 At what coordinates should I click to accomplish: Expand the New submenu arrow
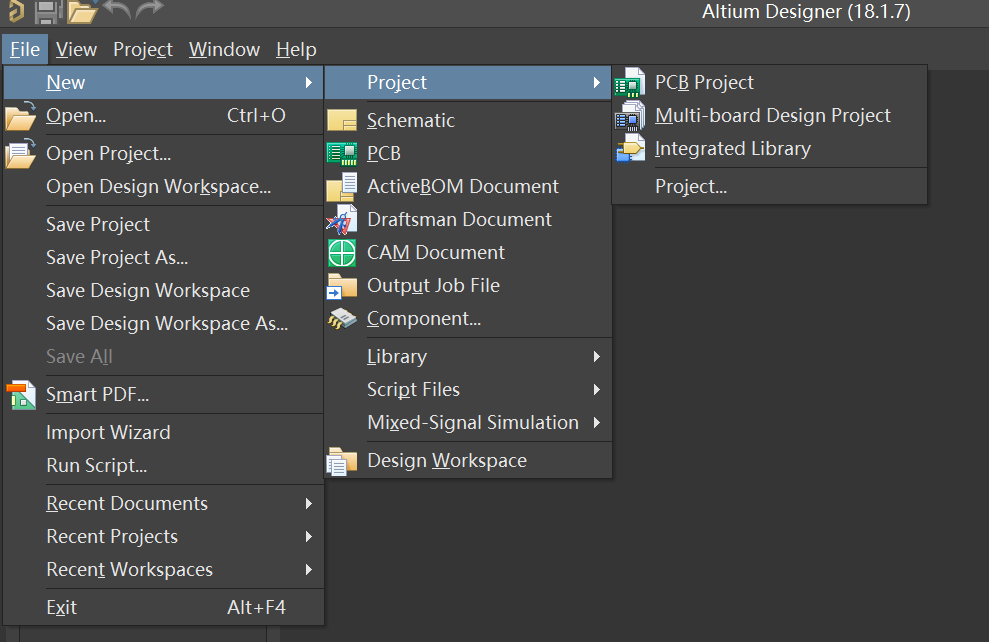308,83
